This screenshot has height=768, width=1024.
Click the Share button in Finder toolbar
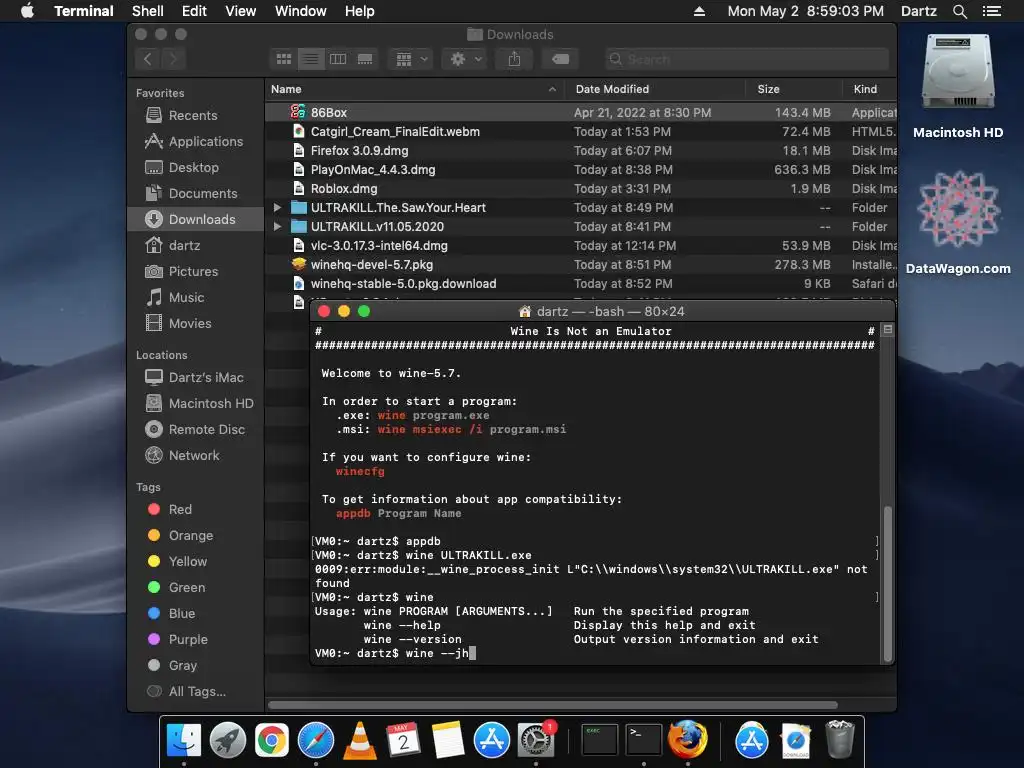(x=515, y=59)
